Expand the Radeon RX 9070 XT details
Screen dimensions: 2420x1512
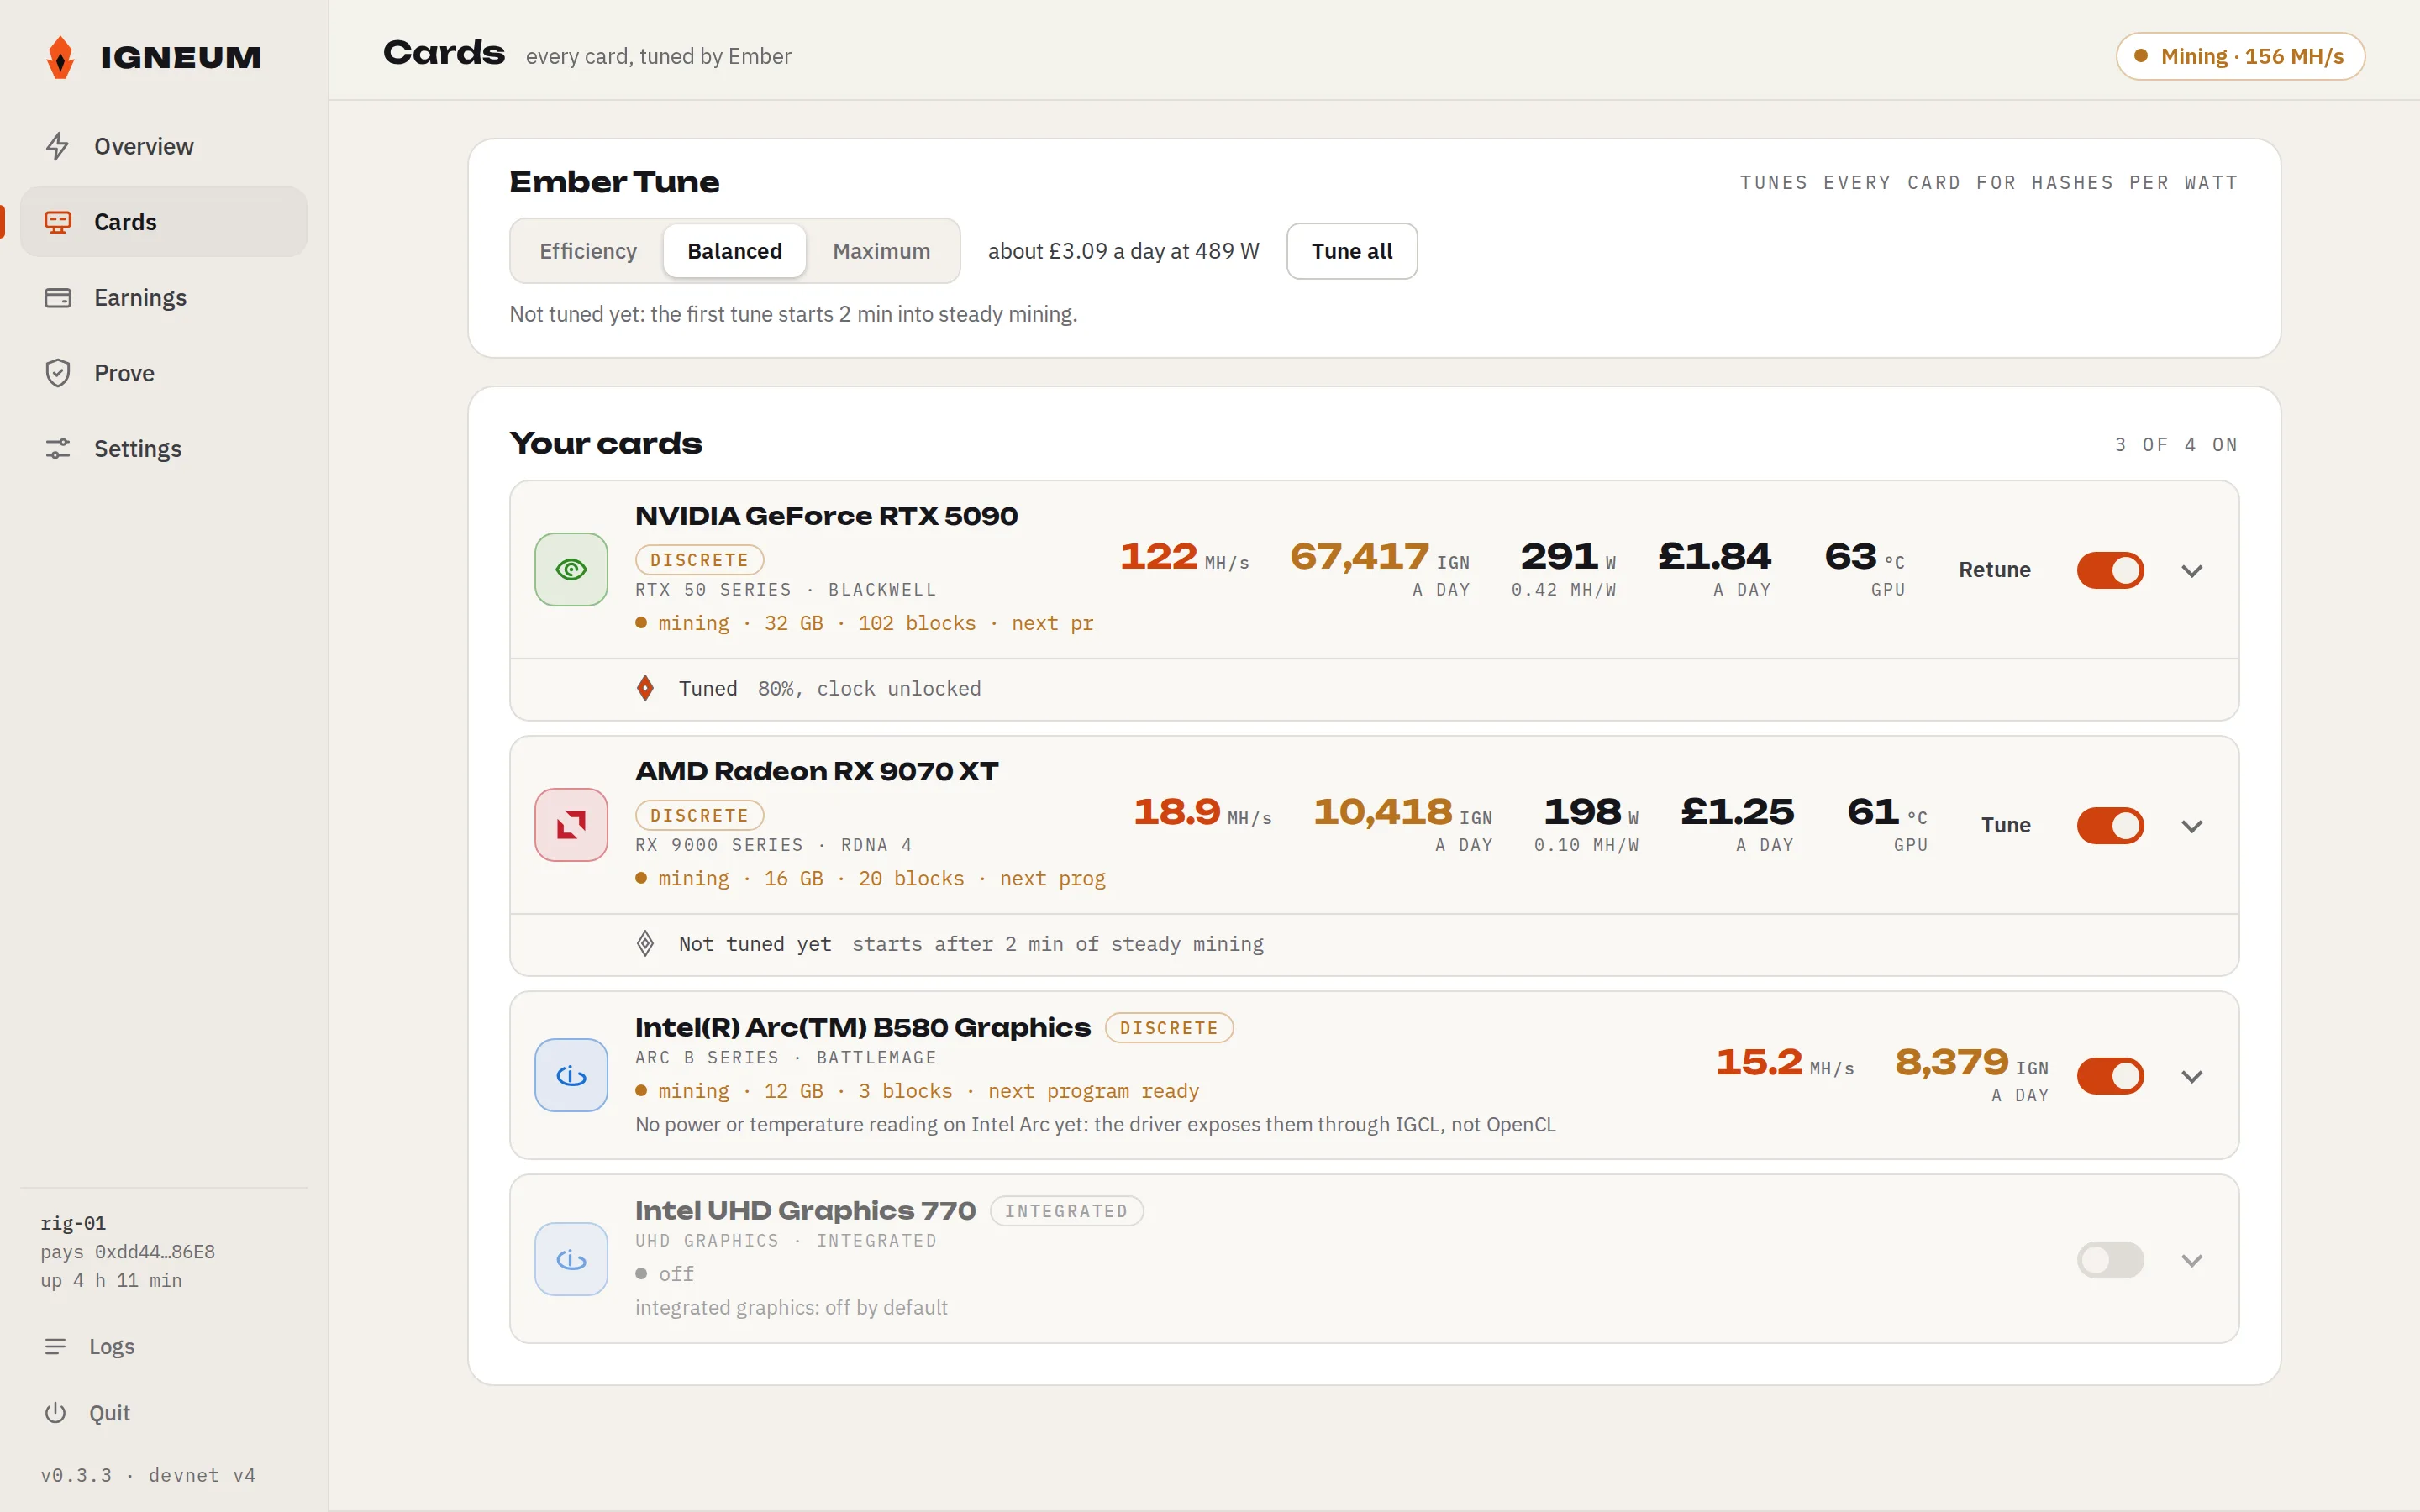[x=2192, y=826]
